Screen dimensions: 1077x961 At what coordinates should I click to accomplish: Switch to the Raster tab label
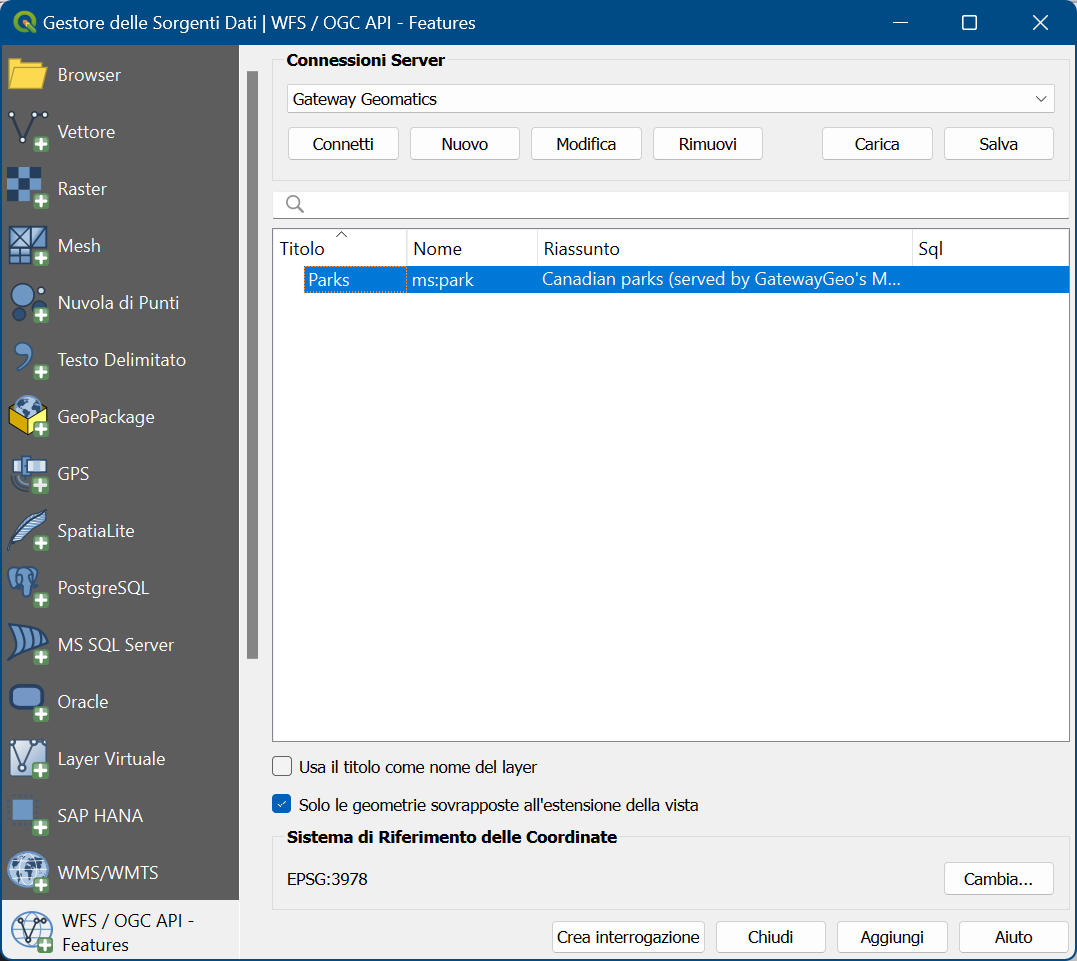(x=82, y=189)
